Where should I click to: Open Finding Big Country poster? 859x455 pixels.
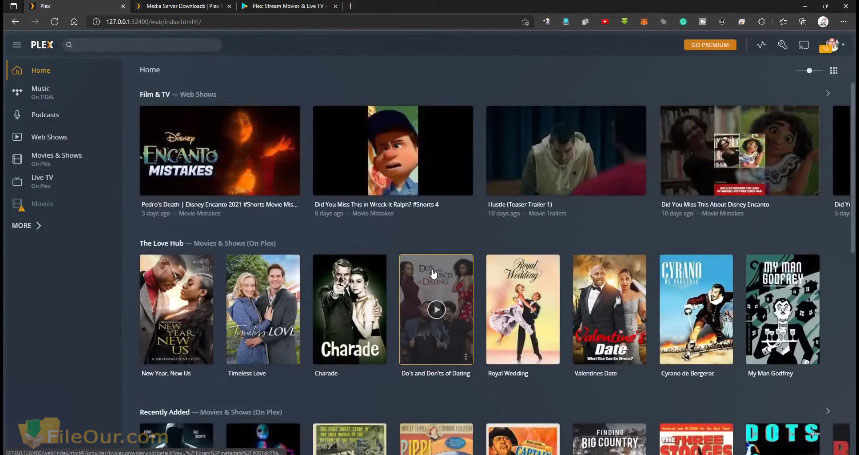coord(609,439)
